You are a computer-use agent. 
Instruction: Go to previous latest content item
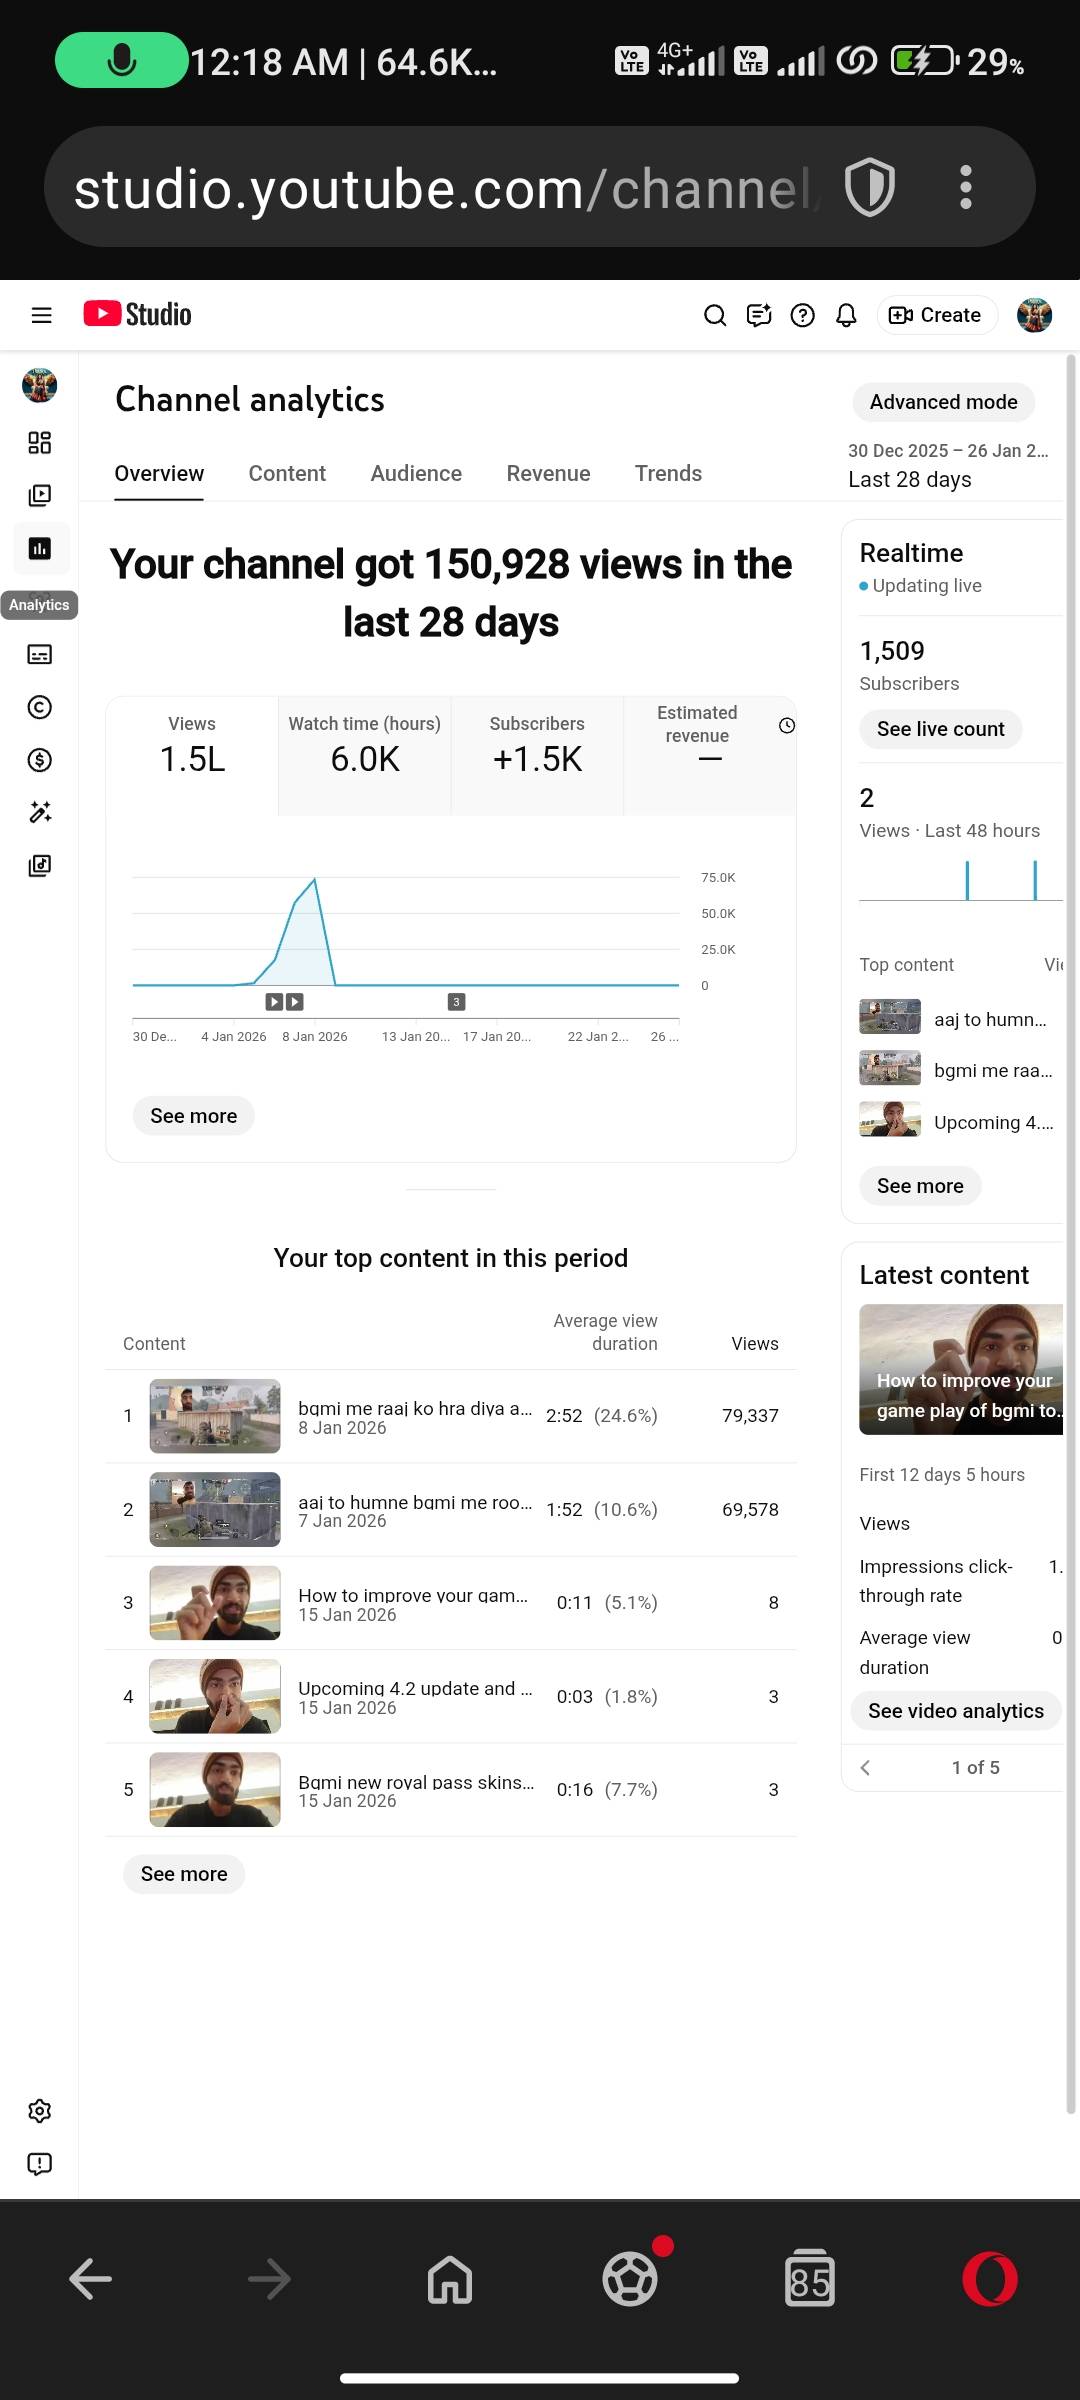(x=866, y=1768)
